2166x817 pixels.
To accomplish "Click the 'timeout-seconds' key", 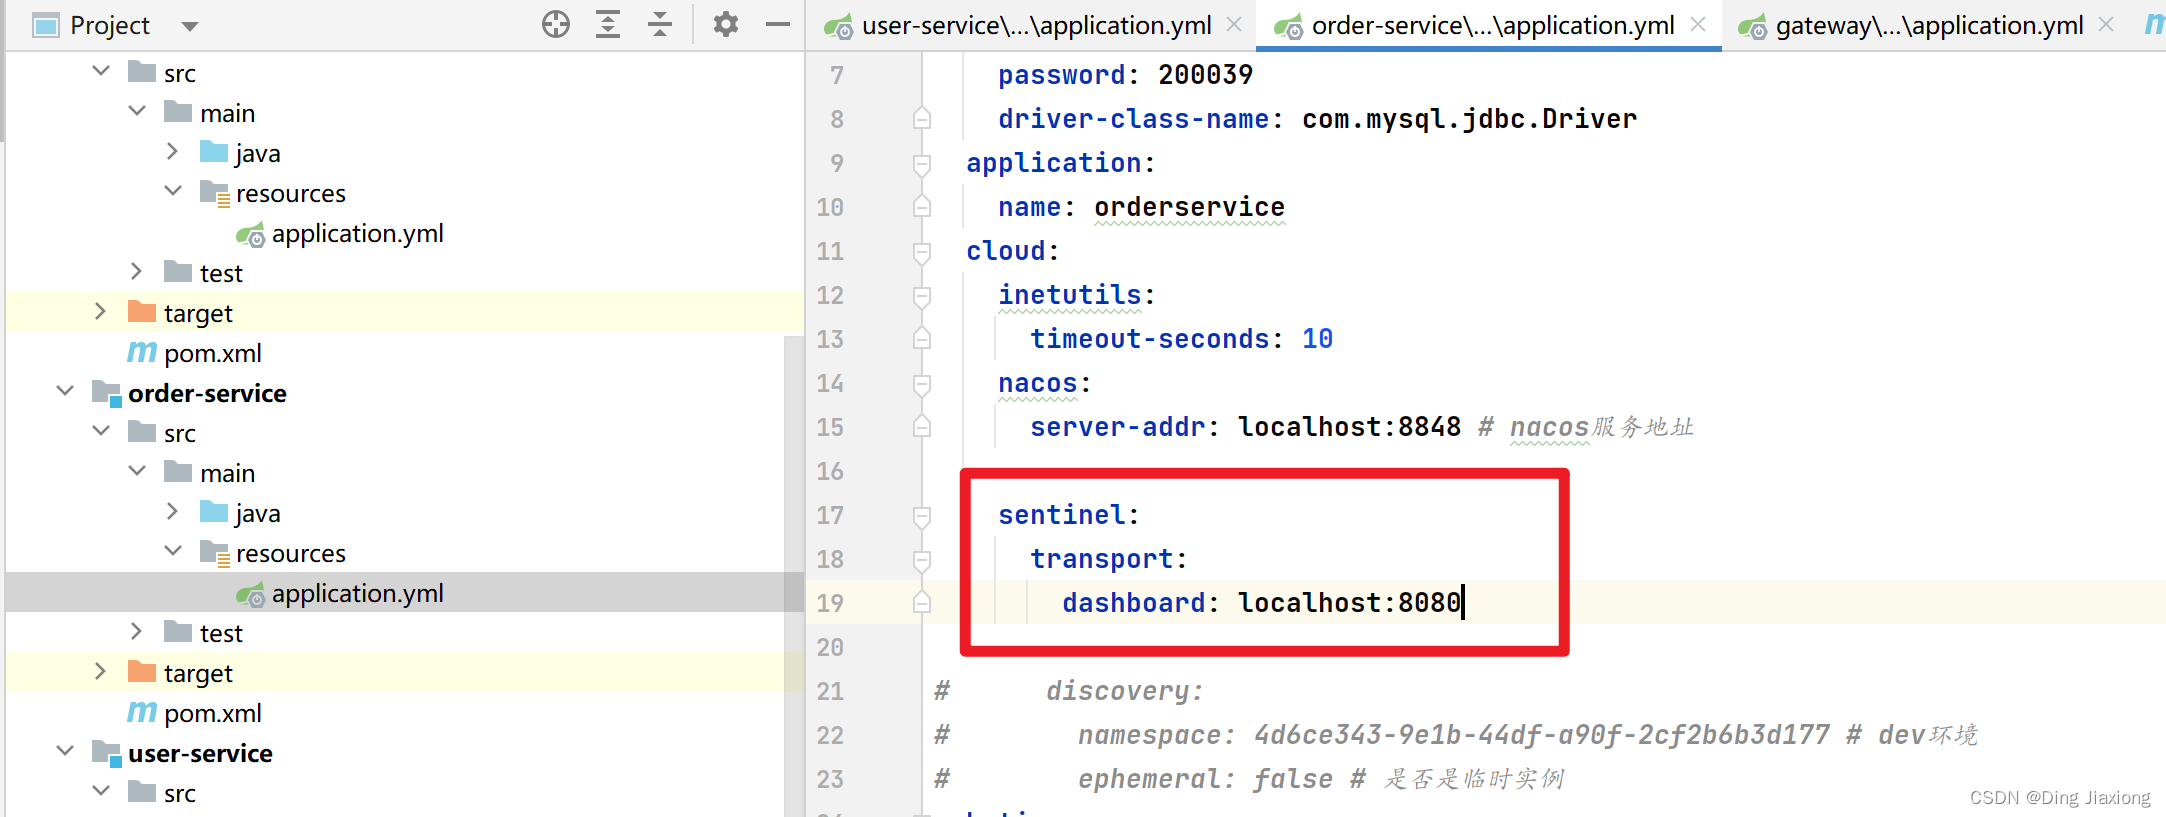I will (x=1150, y=339).
